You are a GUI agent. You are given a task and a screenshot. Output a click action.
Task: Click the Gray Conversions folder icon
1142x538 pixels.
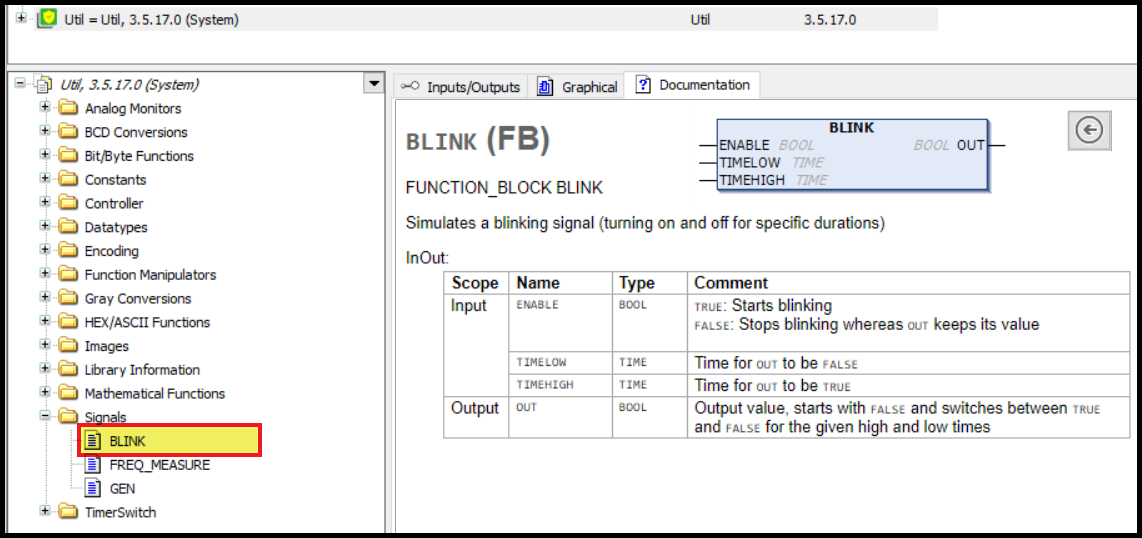[x=68, y=298]
